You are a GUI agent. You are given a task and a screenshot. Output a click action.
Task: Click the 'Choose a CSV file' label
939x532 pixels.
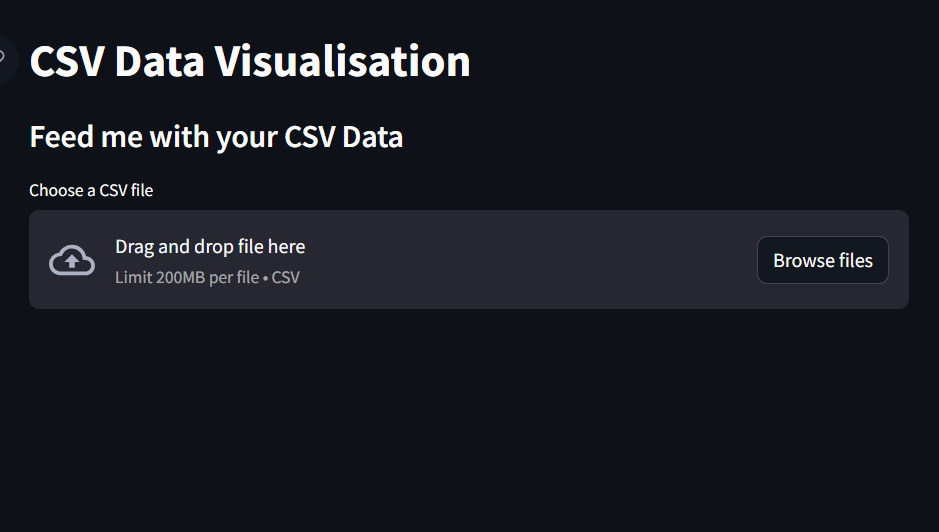click(x=91, y=191)
